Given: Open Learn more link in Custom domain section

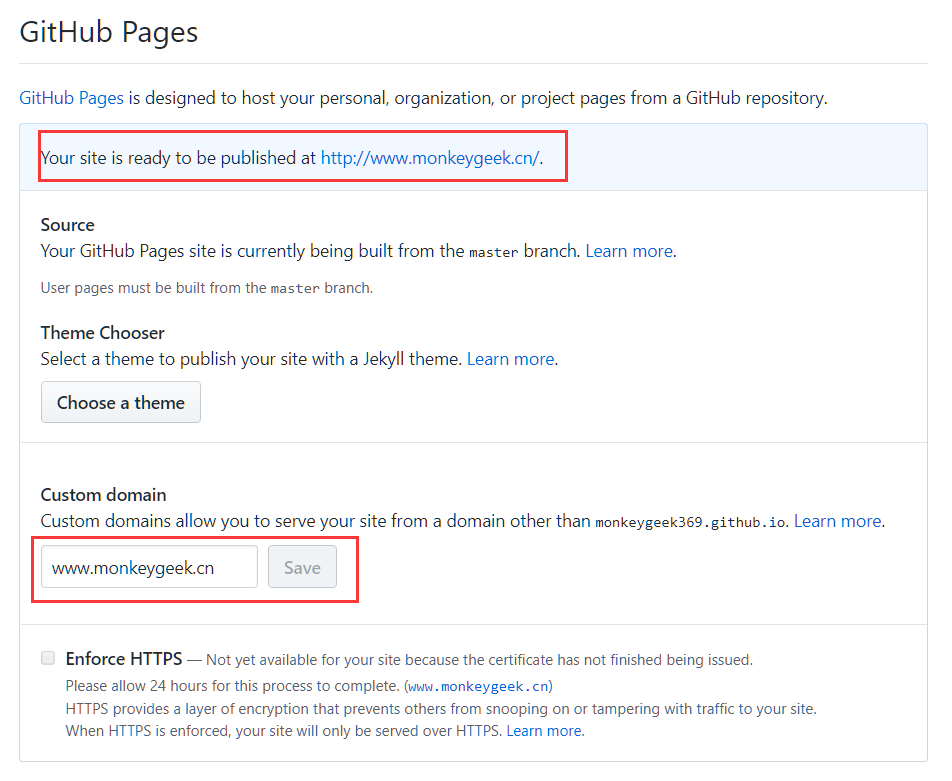Looking at the screenshot, I should (838, 521).
